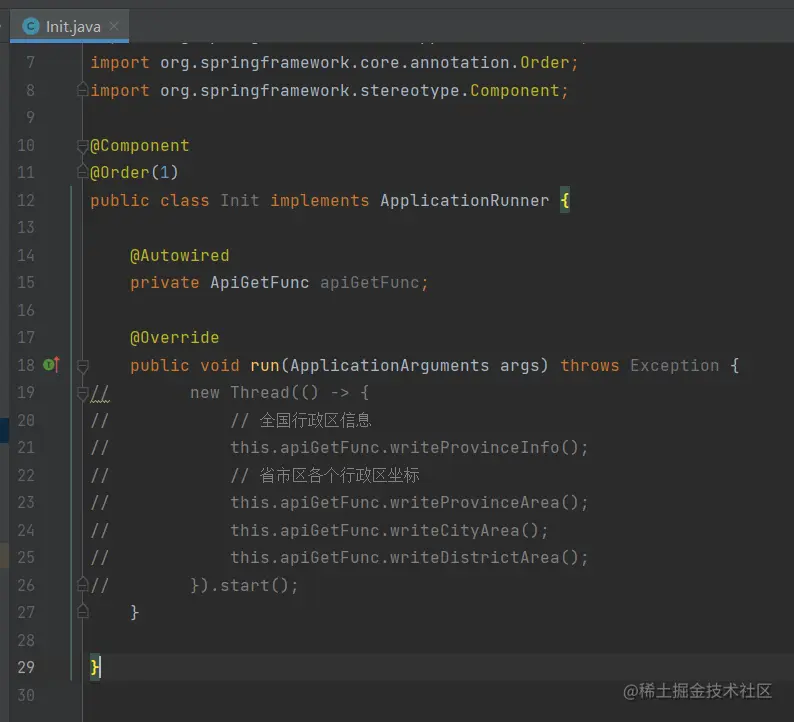The height and width of the screenshot is (722, 794).
Task: Click the throws keyword on line 18
Action: tap(589, 366)
